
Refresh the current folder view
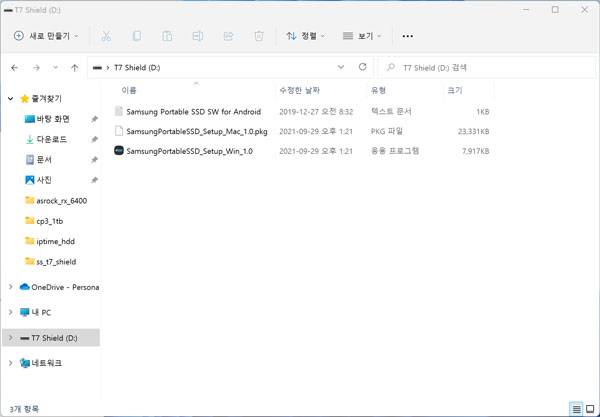click(363, 68)
